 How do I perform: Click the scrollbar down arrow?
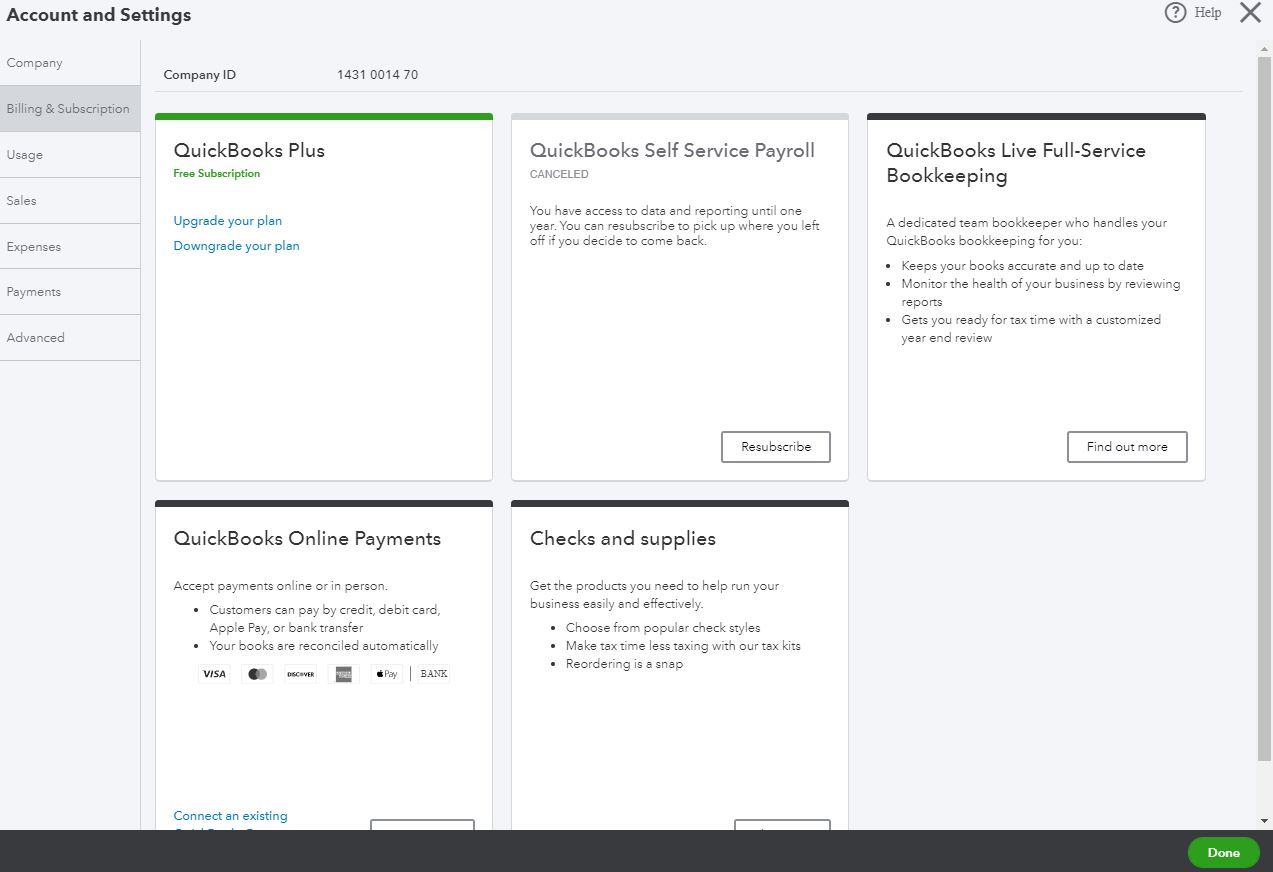tap(1264, 821)
